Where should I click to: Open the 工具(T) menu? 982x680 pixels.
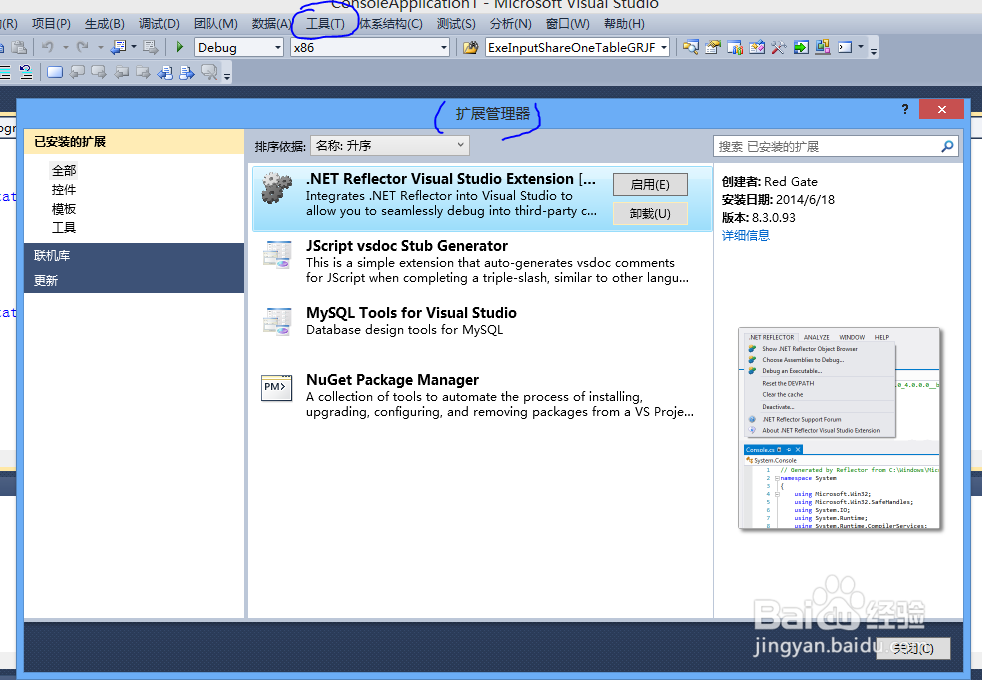click(x=325, y=24)
